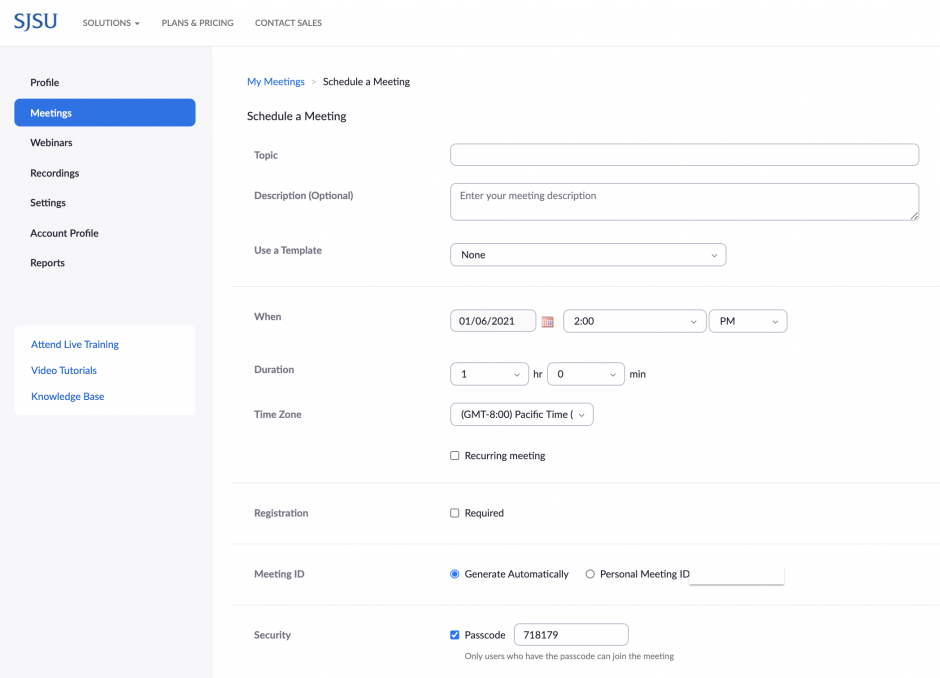Uncheck the Passcode checkbox
This screenshot has height=678, width=940.
[455, 635]
